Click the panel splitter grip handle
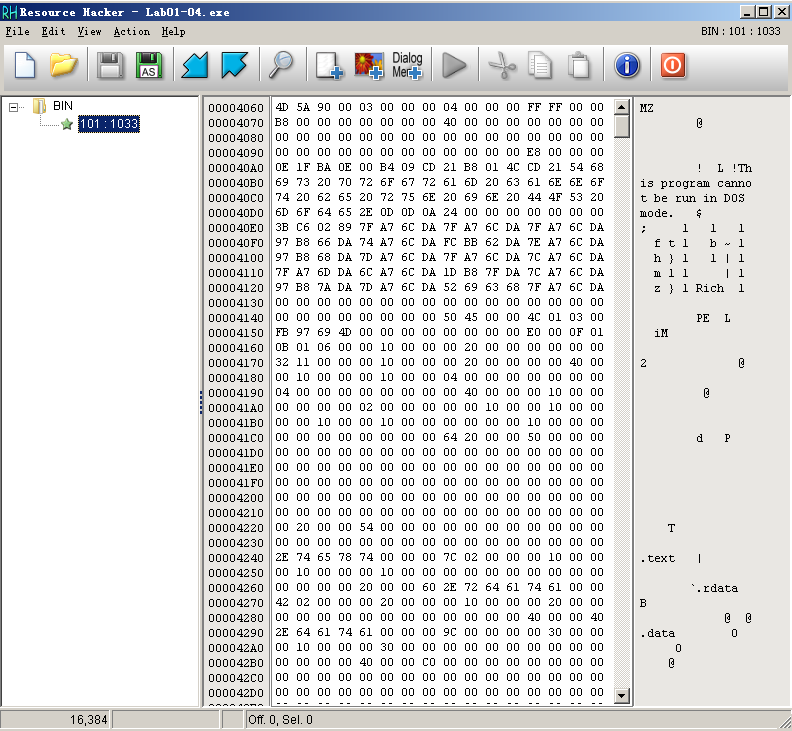The width and height of the screenshot is (792, 731). point(201,402)
